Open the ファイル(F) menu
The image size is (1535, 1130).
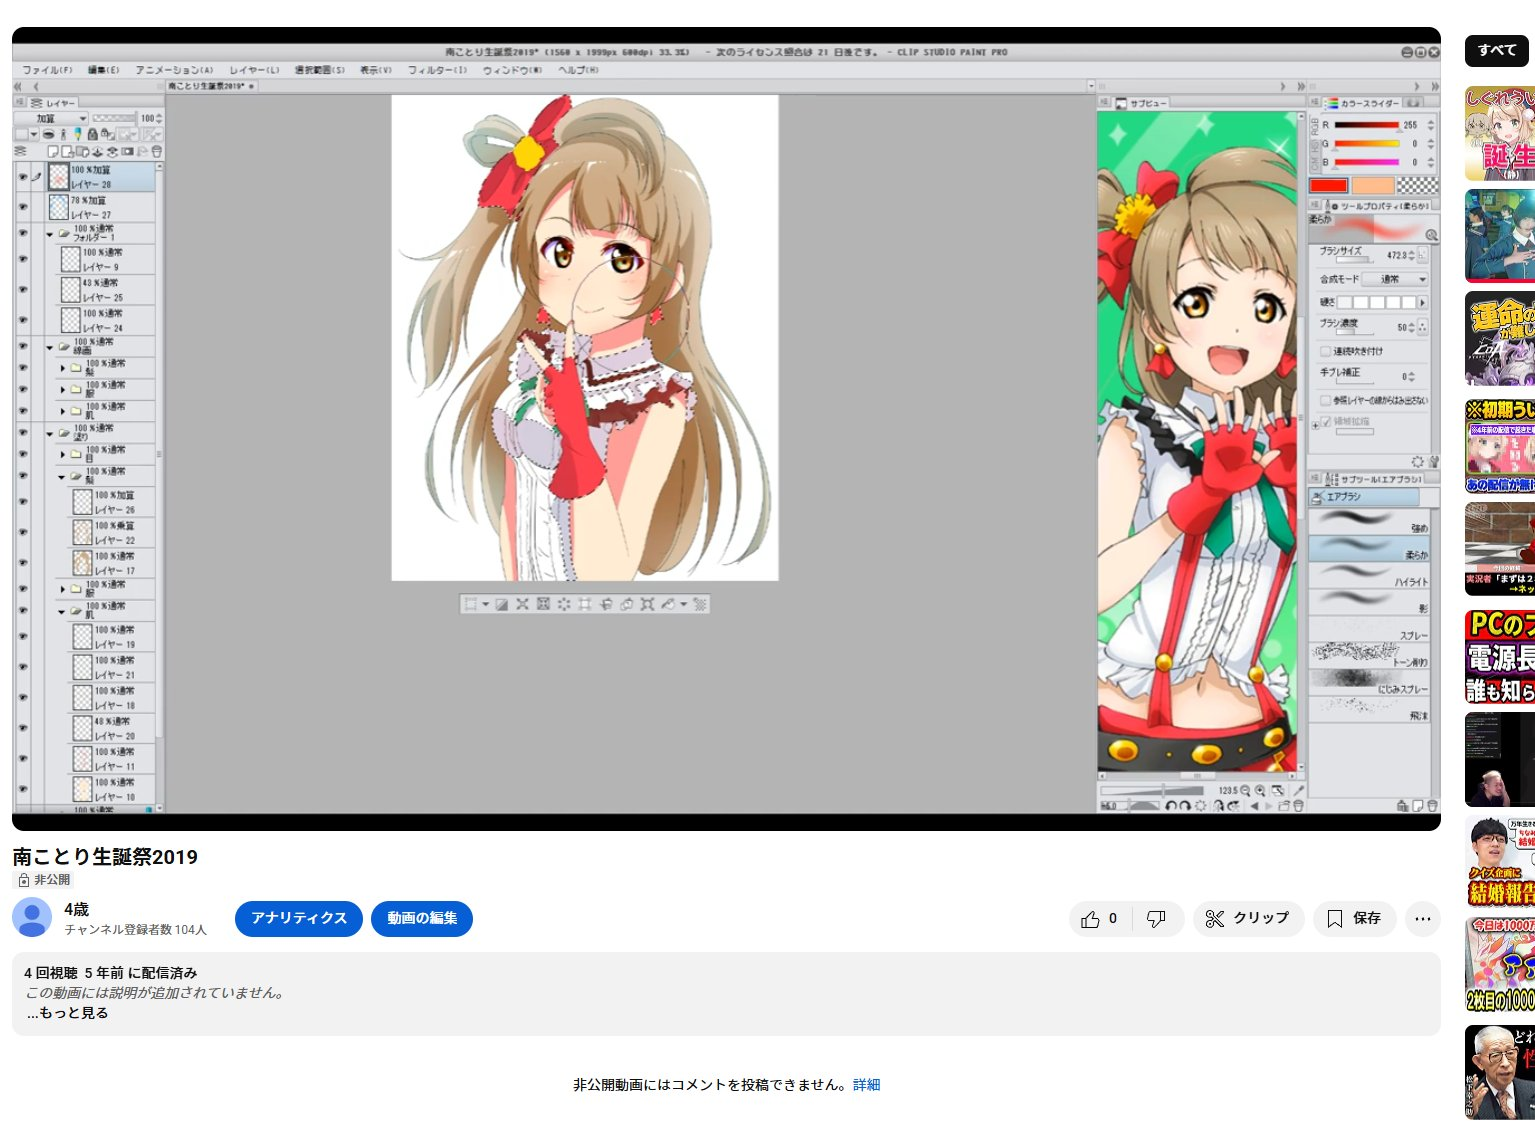coord(47,70)
